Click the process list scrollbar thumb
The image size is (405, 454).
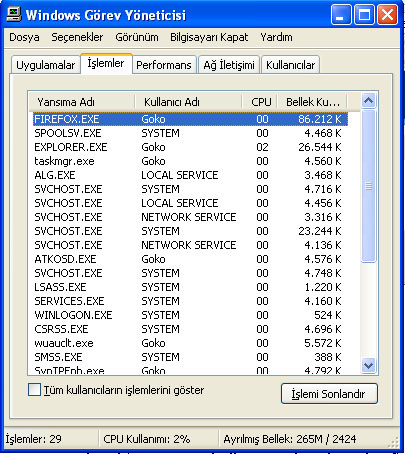coord(368,186)
